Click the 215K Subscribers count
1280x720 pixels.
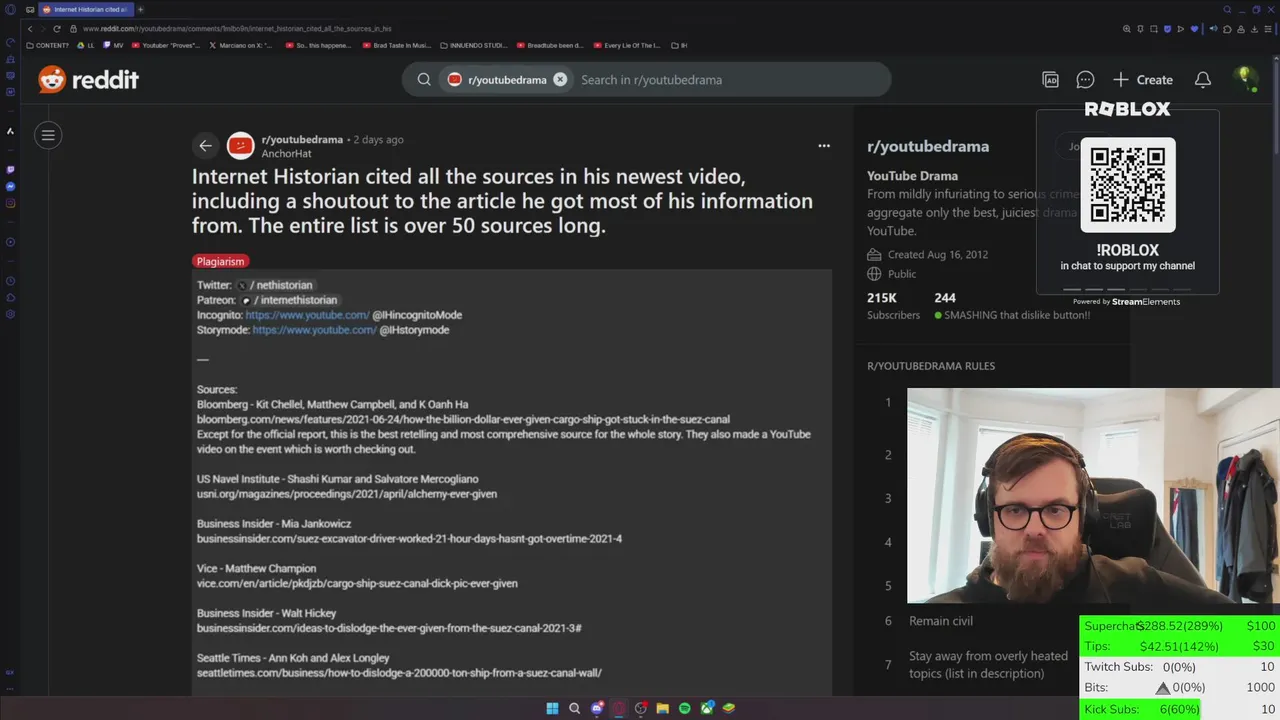[893, 306]
